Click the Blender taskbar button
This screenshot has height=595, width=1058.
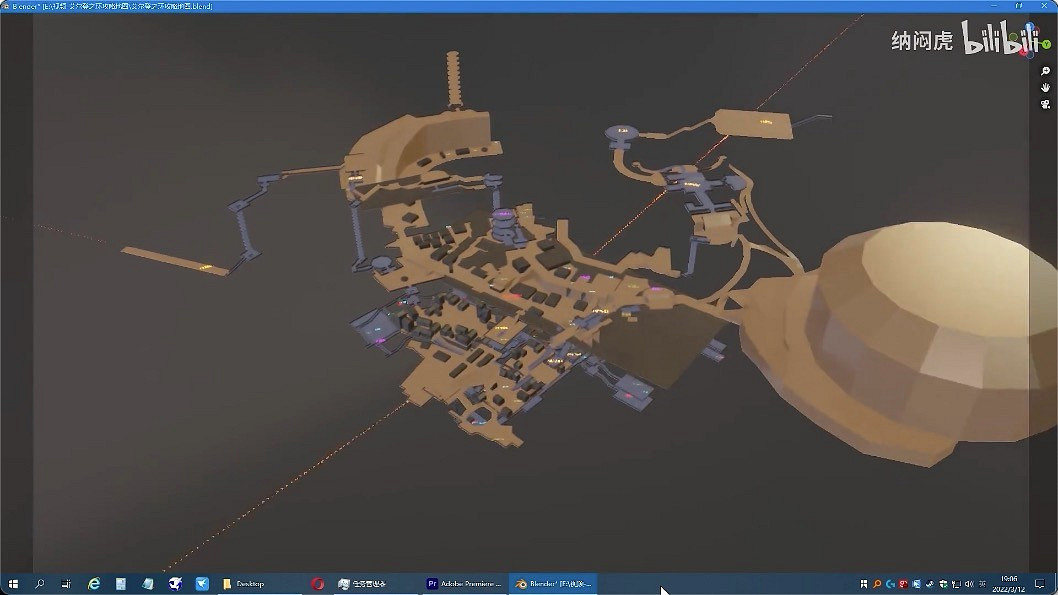tap(553, 583)
